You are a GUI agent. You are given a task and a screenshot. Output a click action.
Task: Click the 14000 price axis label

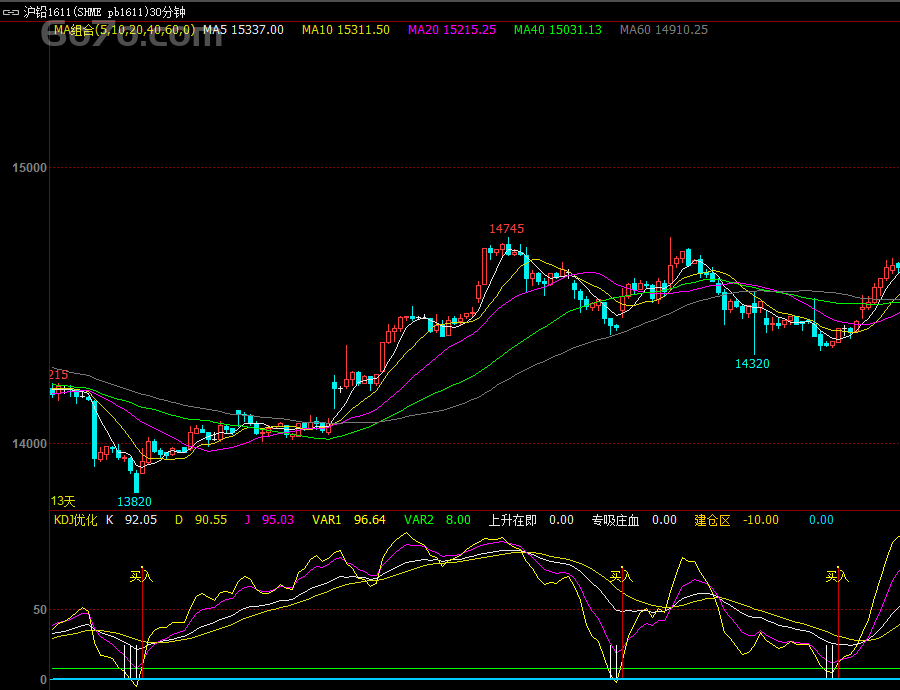[30, 444]
